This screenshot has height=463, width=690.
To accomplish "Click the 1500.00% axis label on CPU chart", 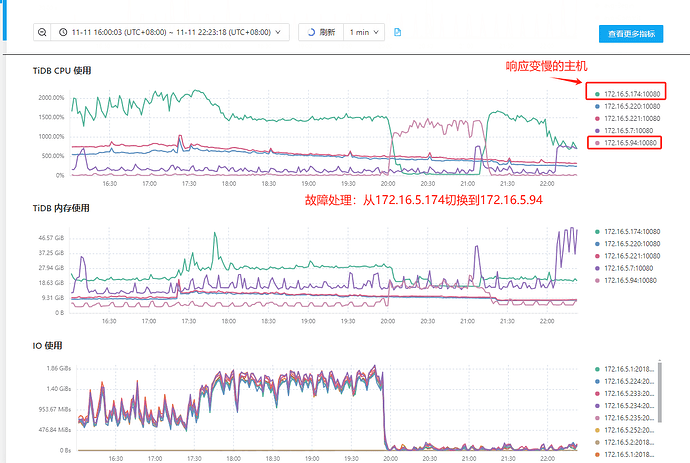I will (51, 117).
